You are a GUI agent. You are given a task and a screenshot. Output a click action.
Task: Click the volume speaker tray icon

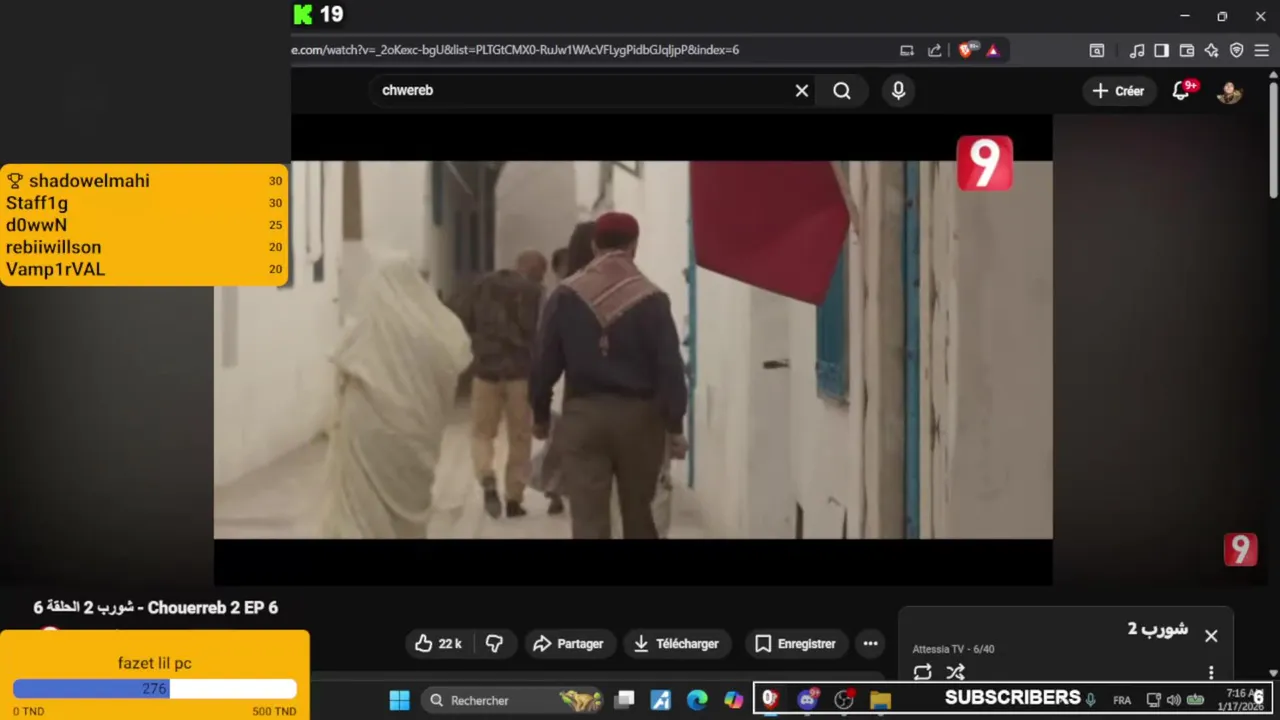1174,700
